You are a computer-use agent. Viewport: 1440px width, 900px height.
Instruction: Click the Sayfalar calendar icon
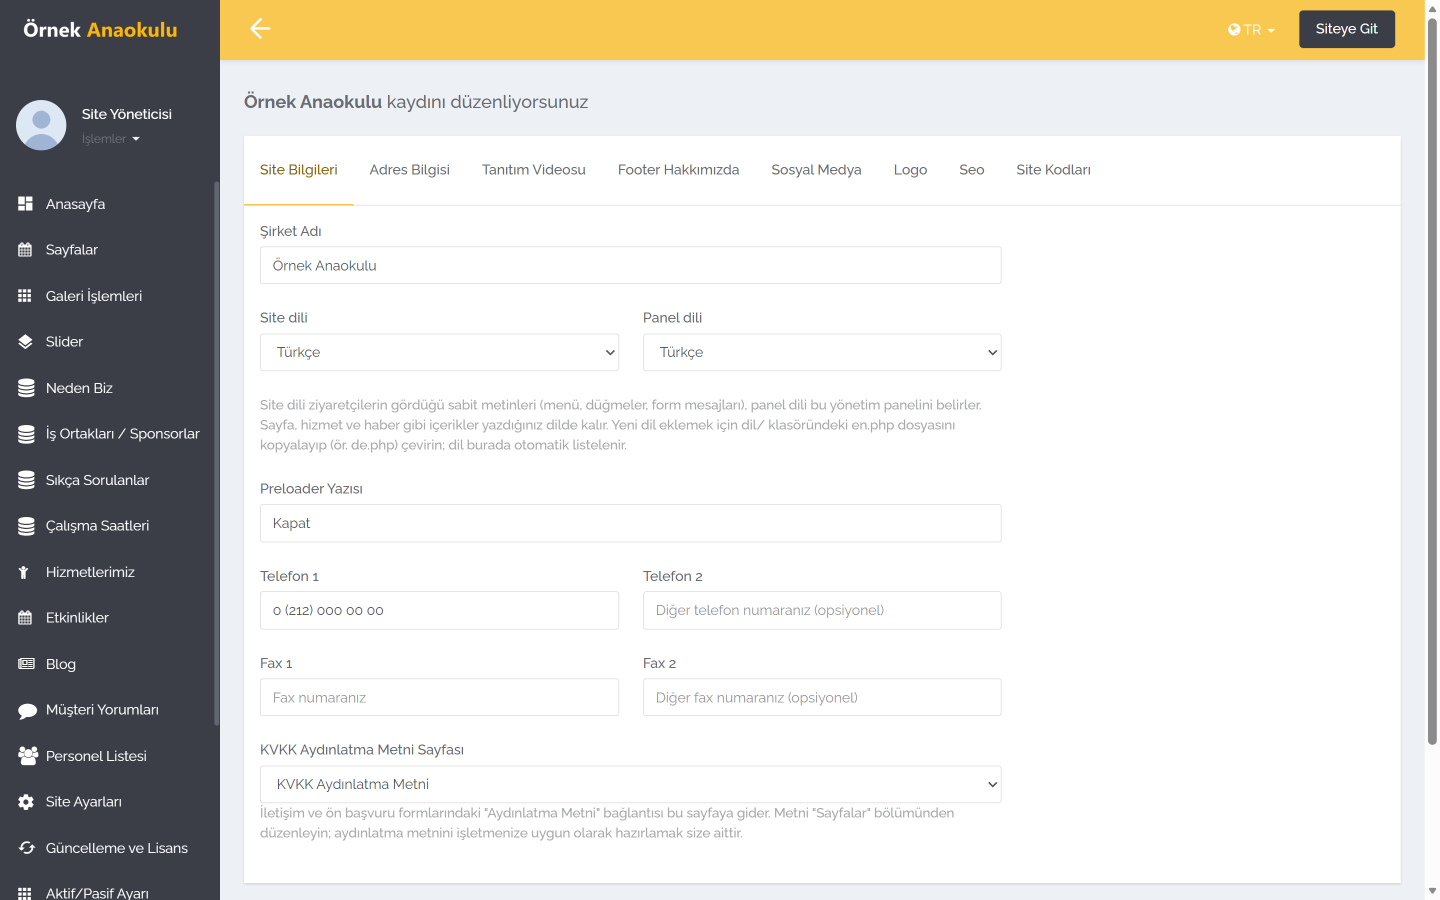[26, 250]
